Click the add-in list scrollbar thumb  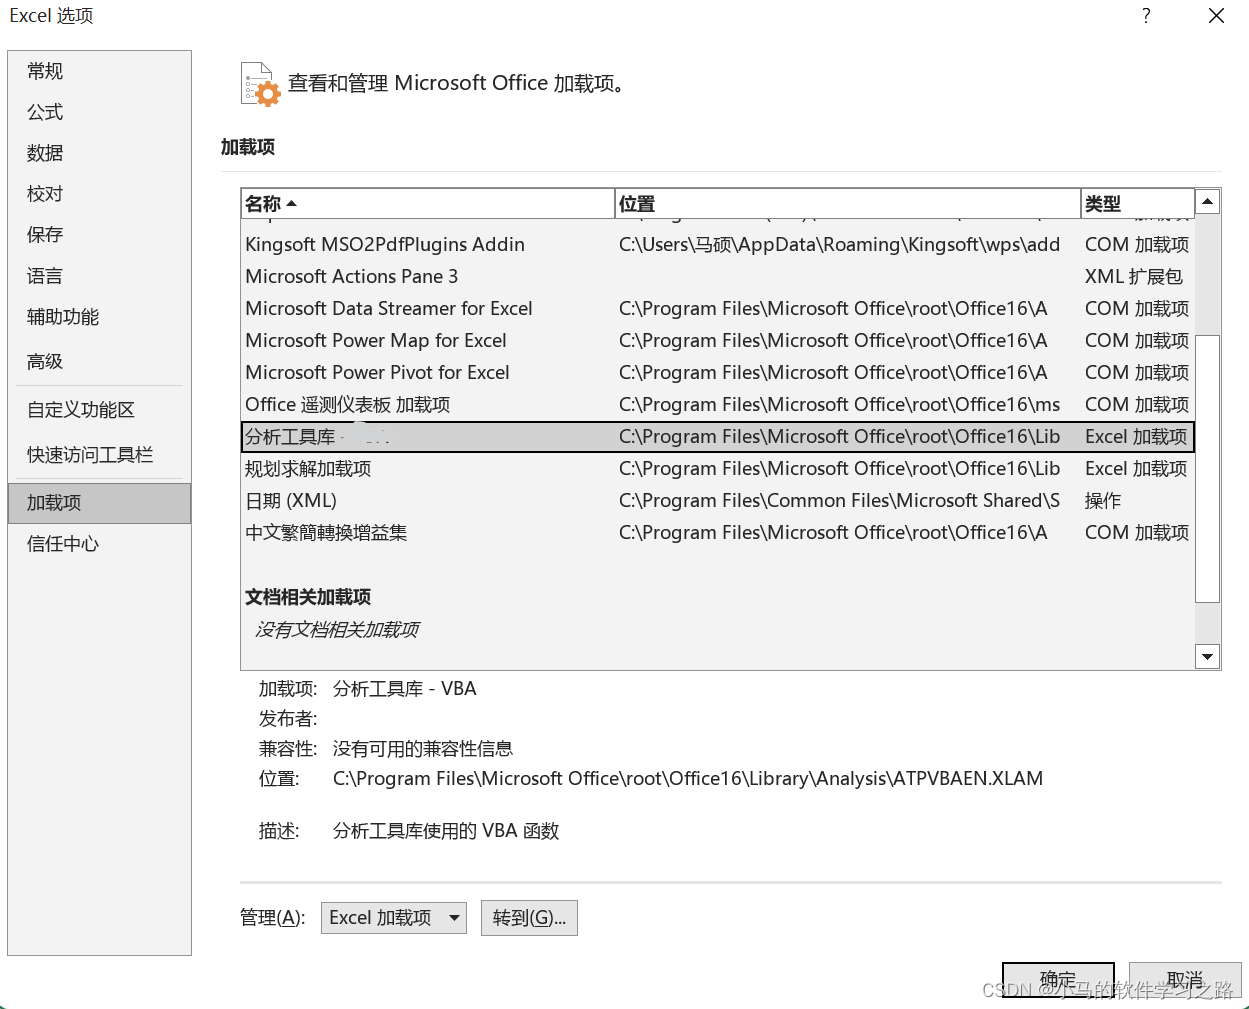tap(1208, 468)
